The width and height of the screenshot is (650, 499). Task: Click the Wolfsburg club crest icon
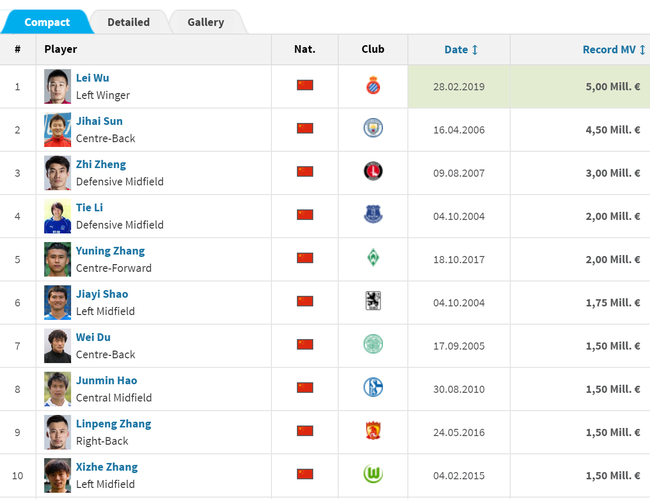click(373, 474)
